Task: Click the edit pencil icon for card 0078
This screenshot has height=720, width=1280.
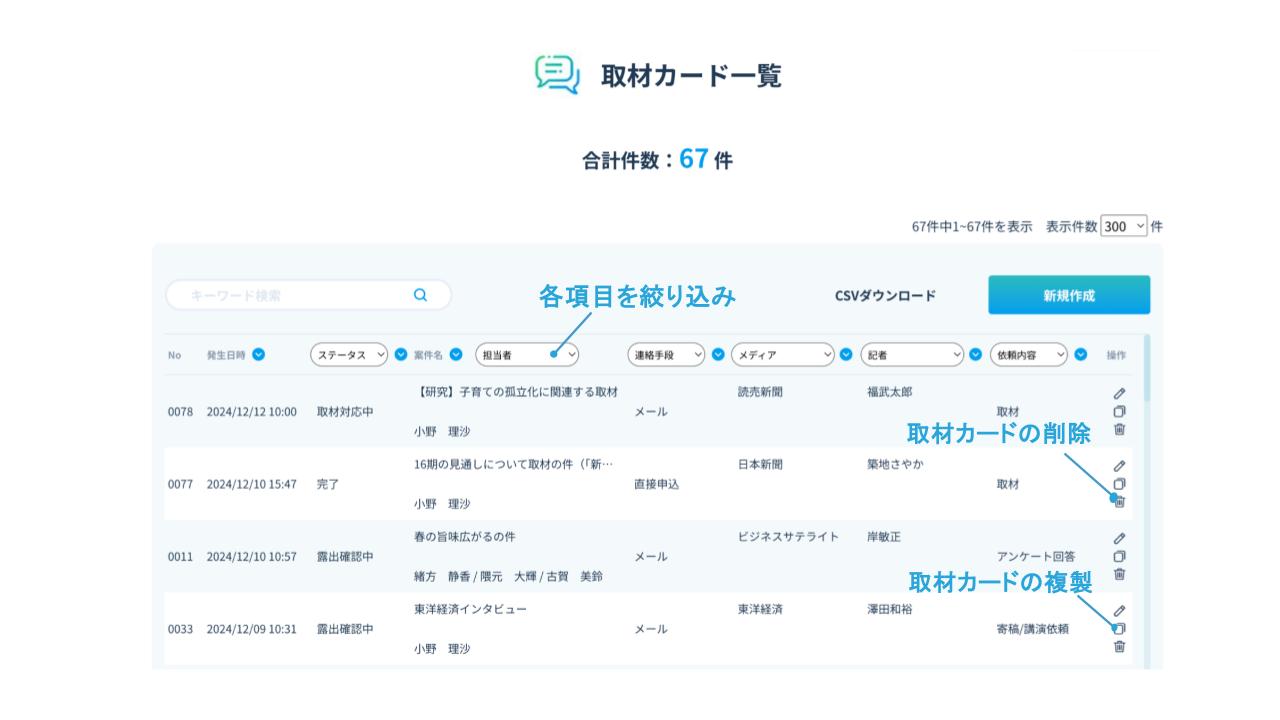Action: (1120, 394)
